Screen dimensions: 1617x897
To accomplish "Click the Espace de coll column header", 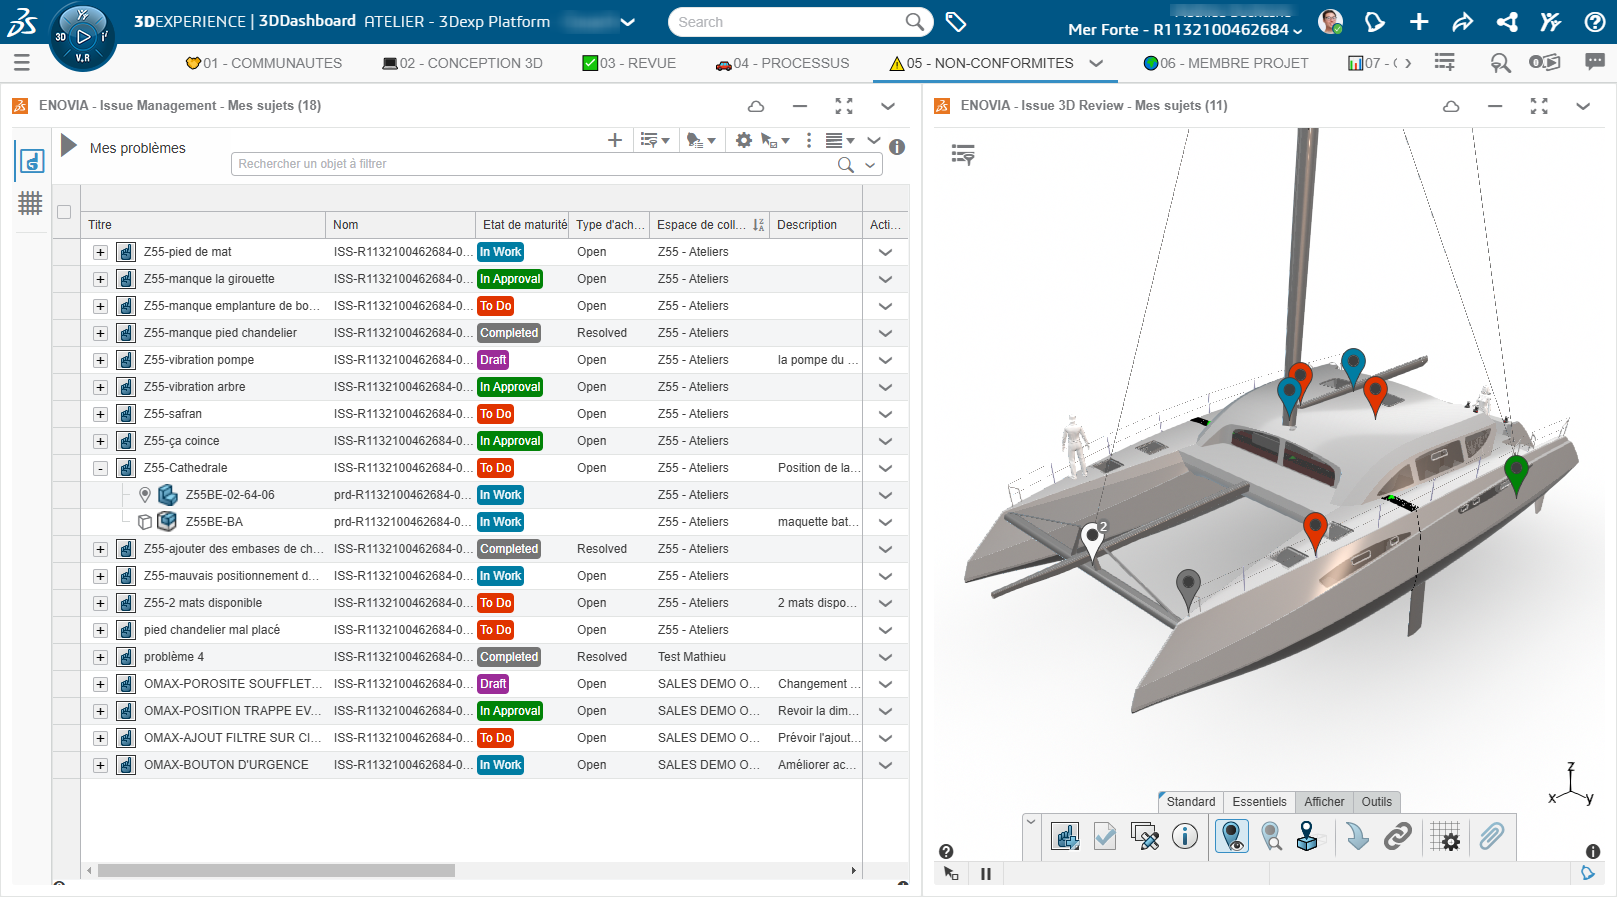I will tap(701, 225).
